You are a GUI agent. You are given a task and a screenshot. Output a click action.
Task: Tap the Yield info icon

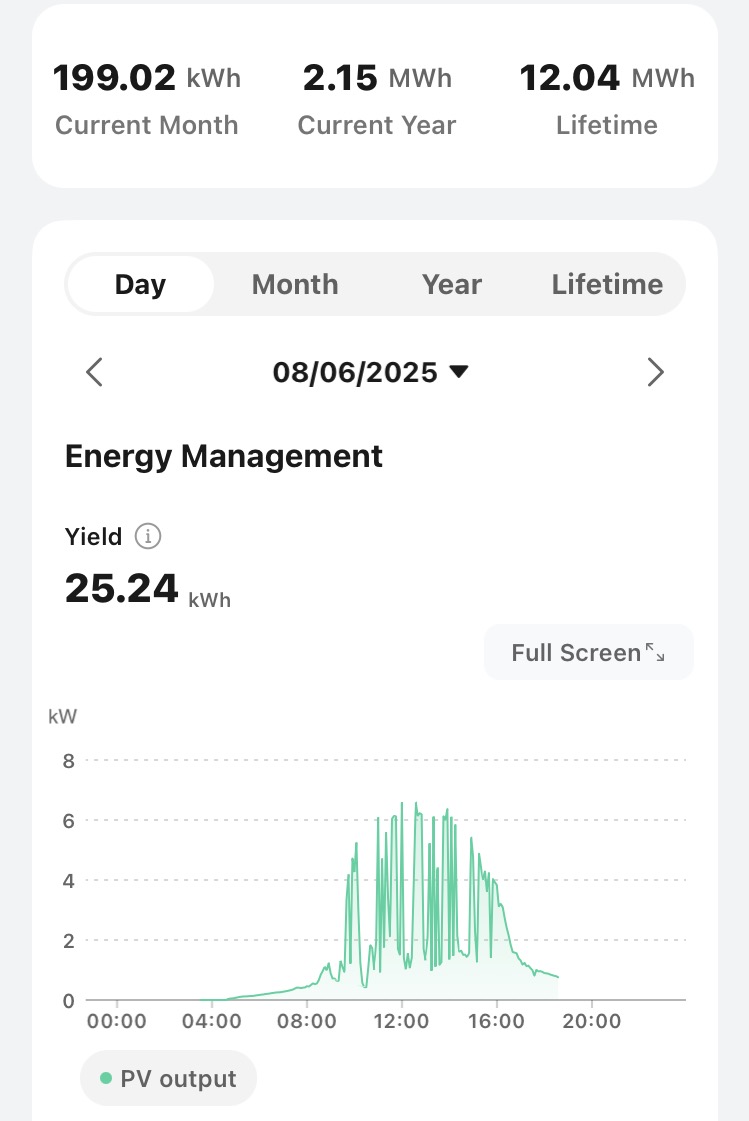148,537
